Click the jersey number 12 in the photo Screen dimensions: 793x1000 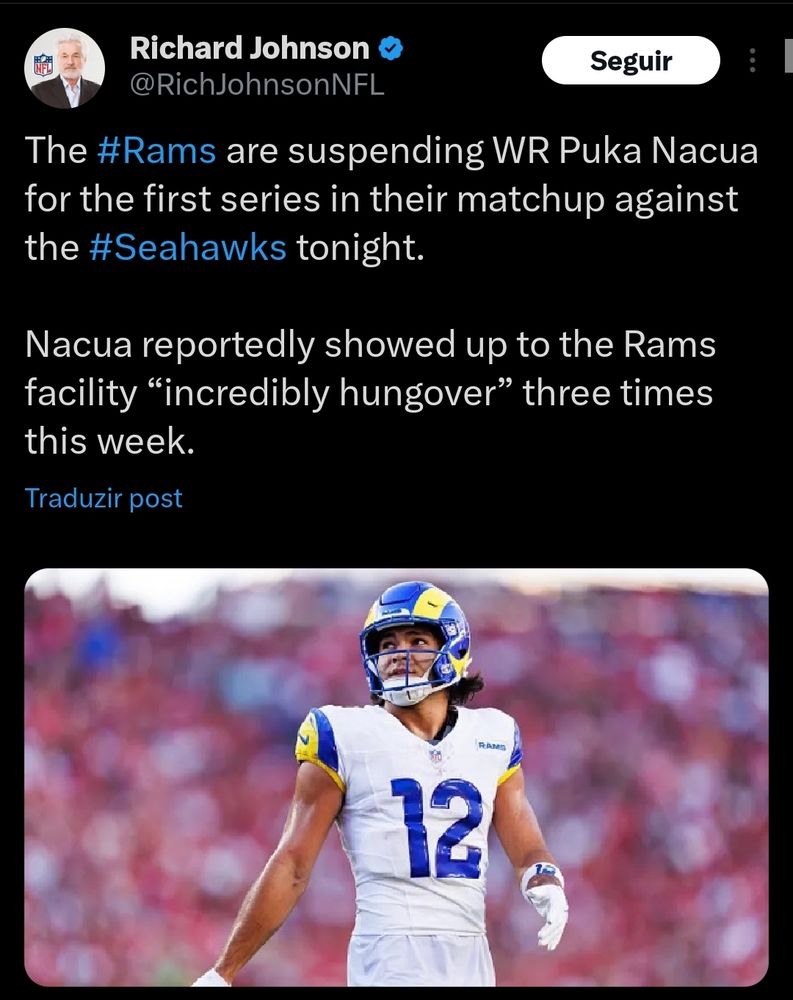coord(437,828)
